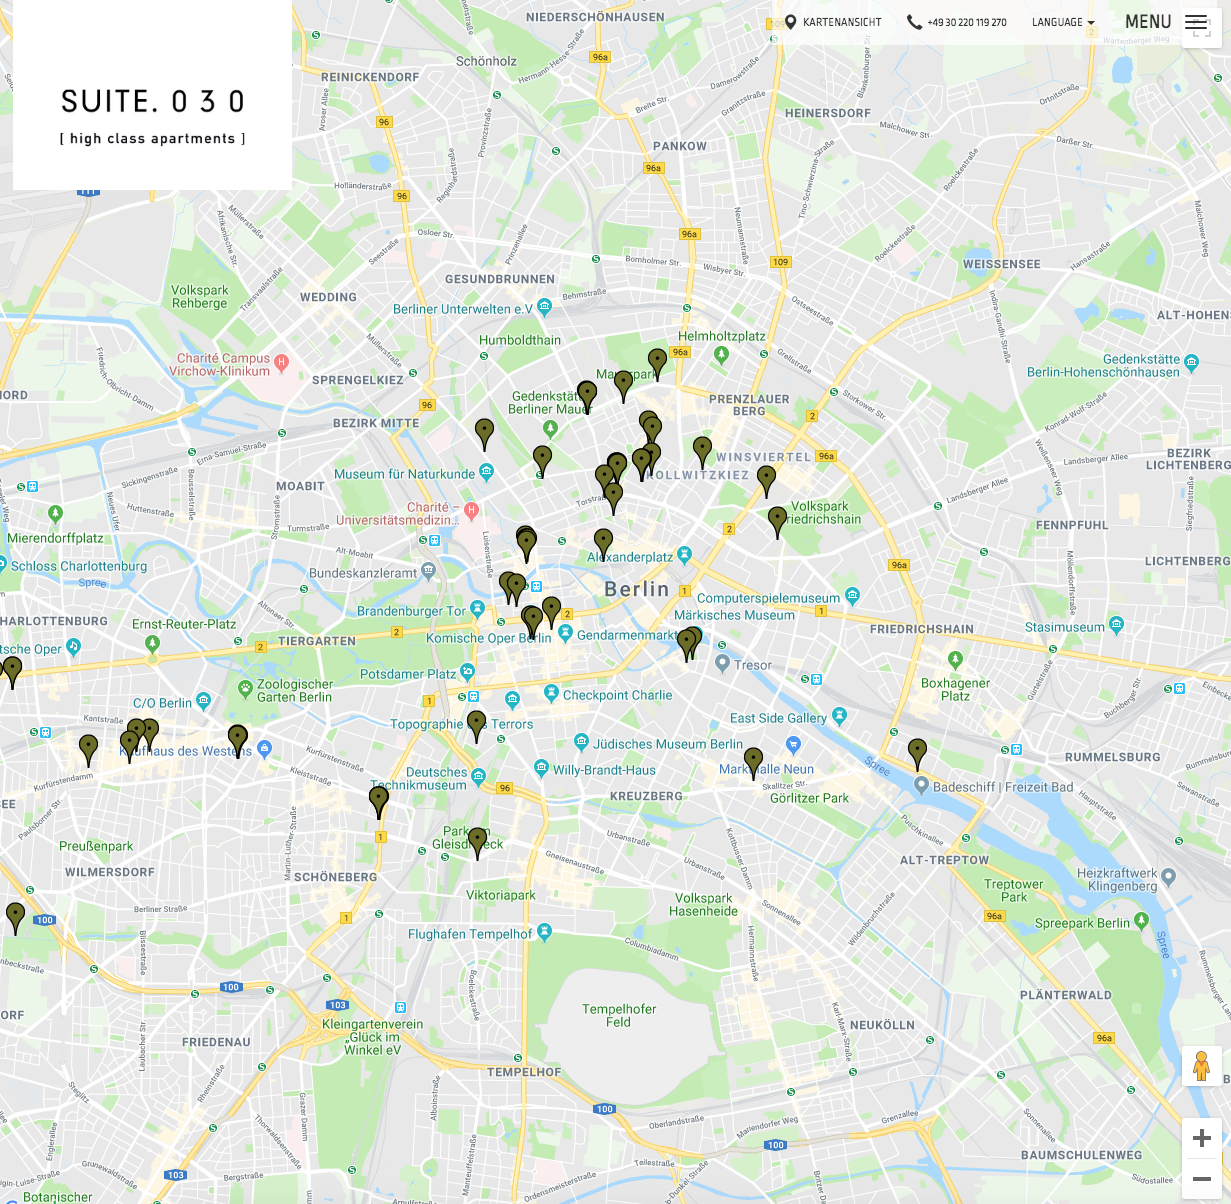Toggle fullscreen map view icon

pyautogui.click(x=1202, y=28)
